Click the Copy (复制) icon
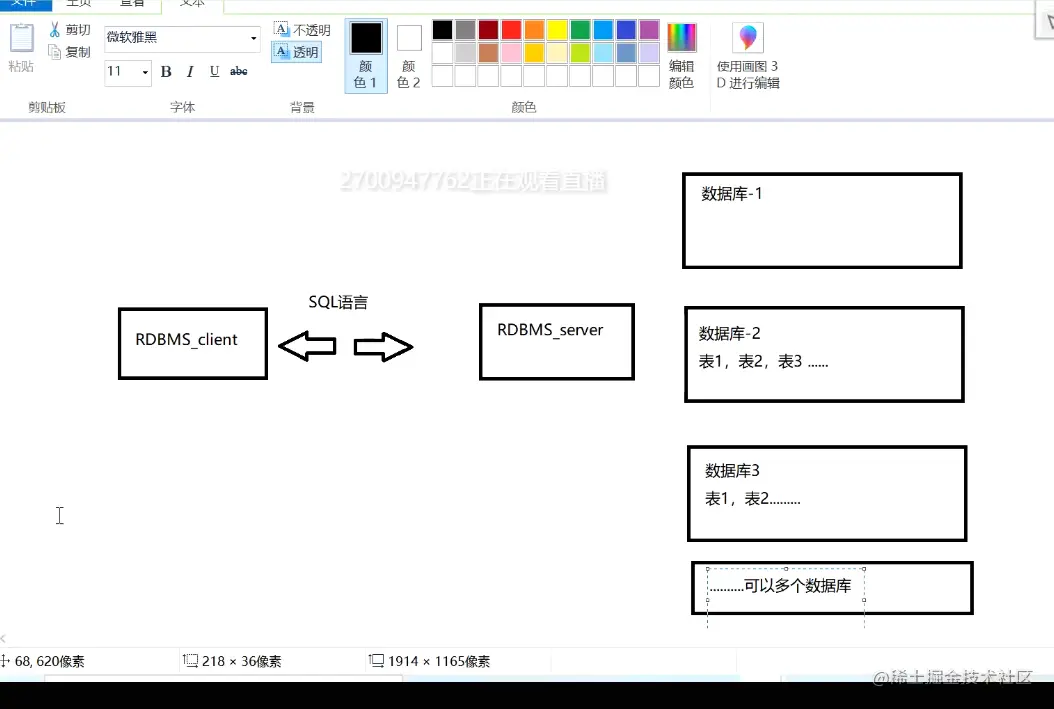 tap(58, 52)
